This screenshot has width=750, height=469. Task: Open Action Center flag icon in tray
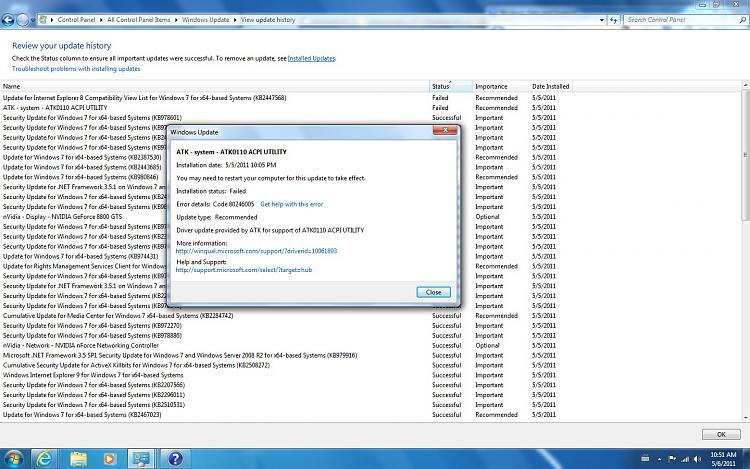tap(672, 459)
